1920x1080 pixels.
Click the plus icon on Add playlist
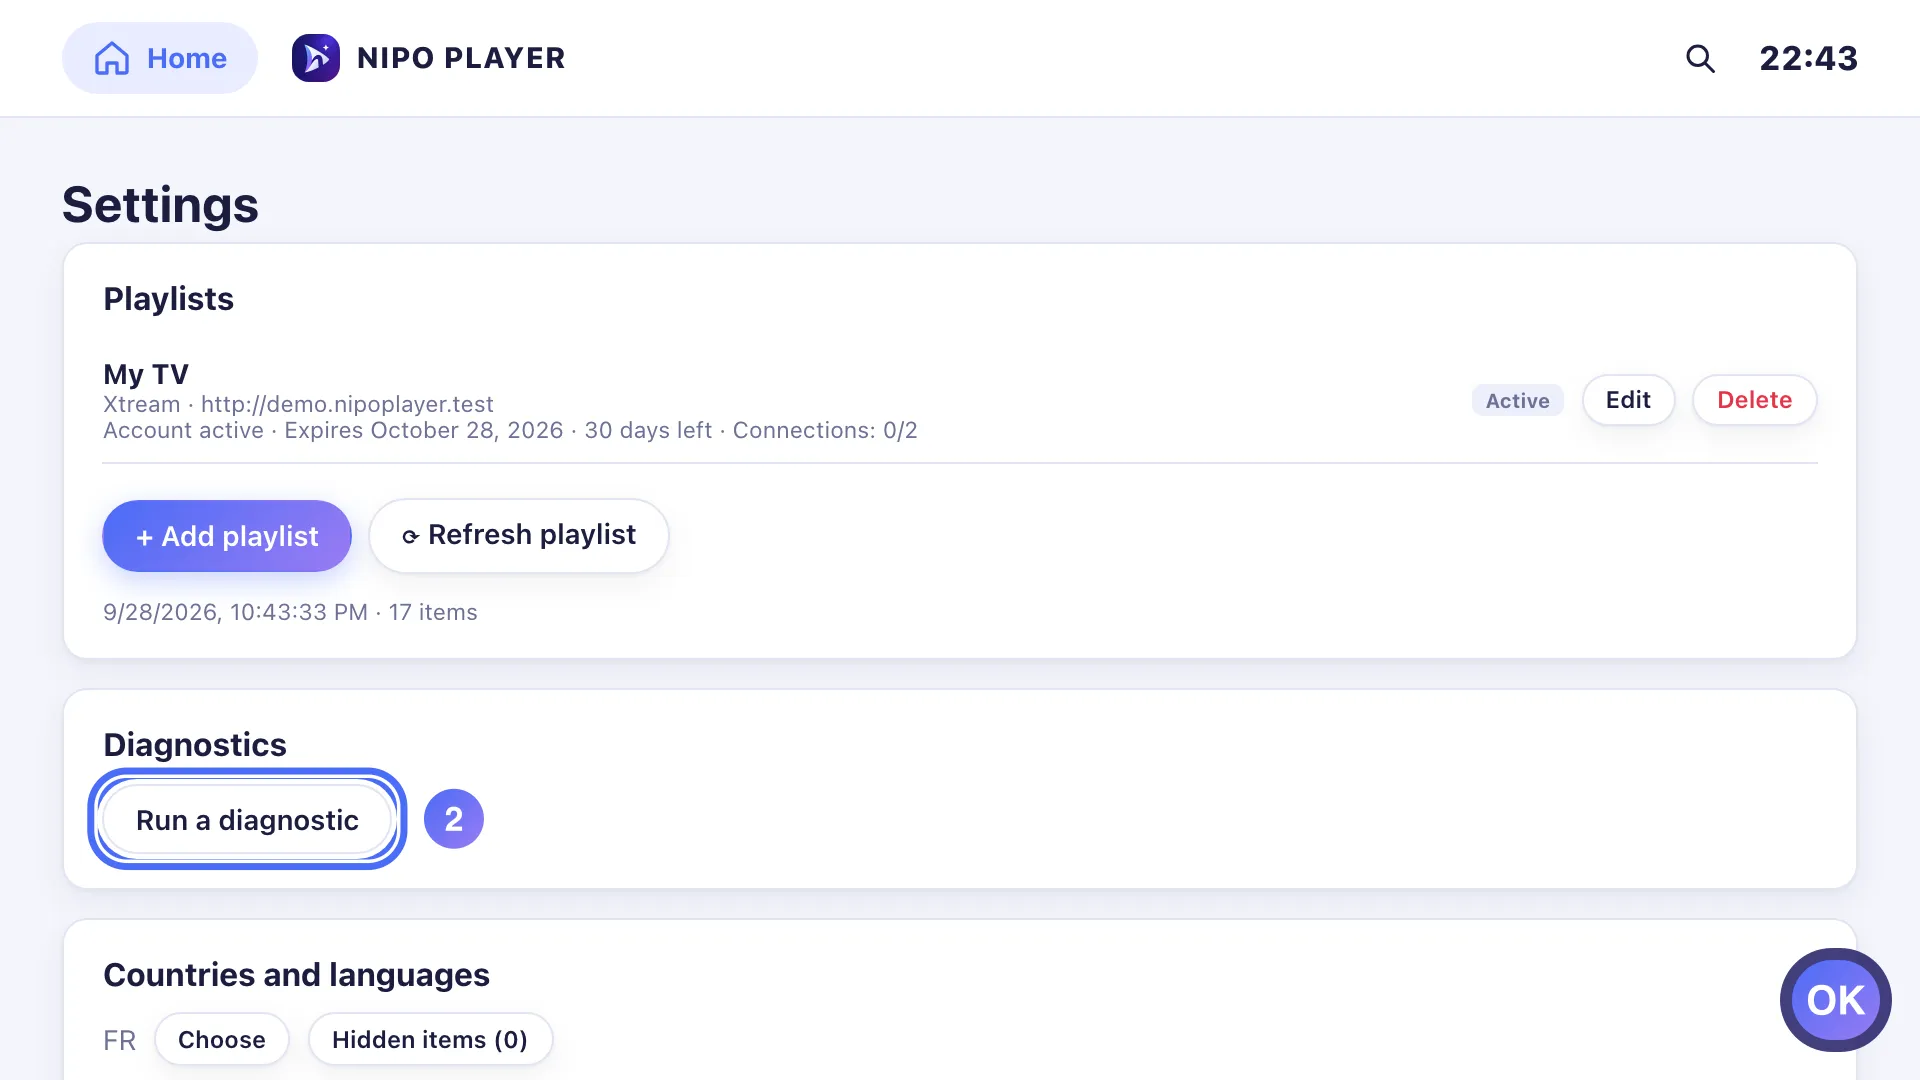[x=144, y=537]
